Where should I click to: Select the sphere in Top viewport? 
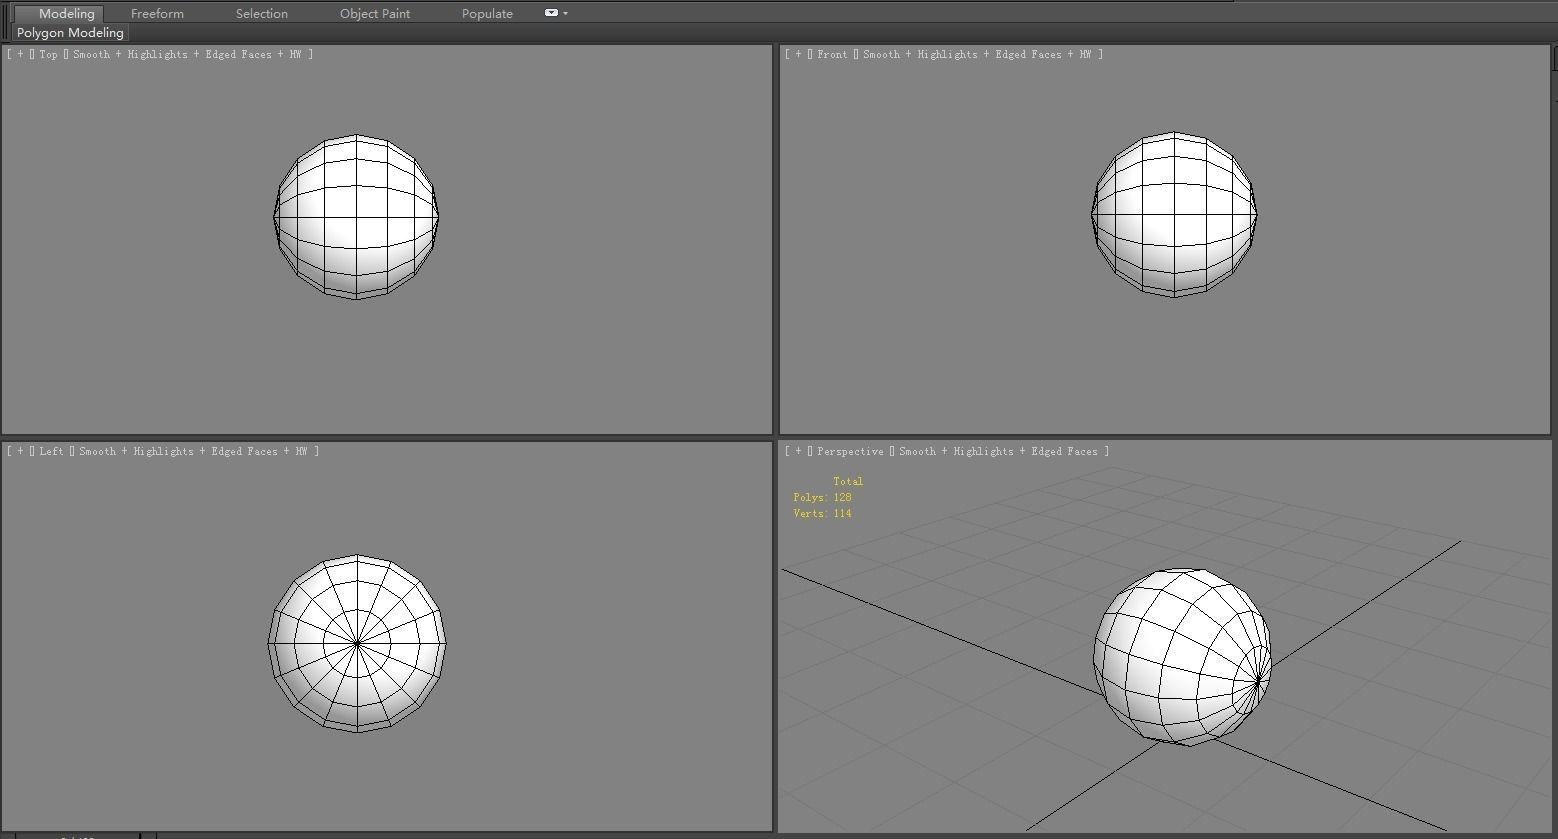click(x=357, y=216)
